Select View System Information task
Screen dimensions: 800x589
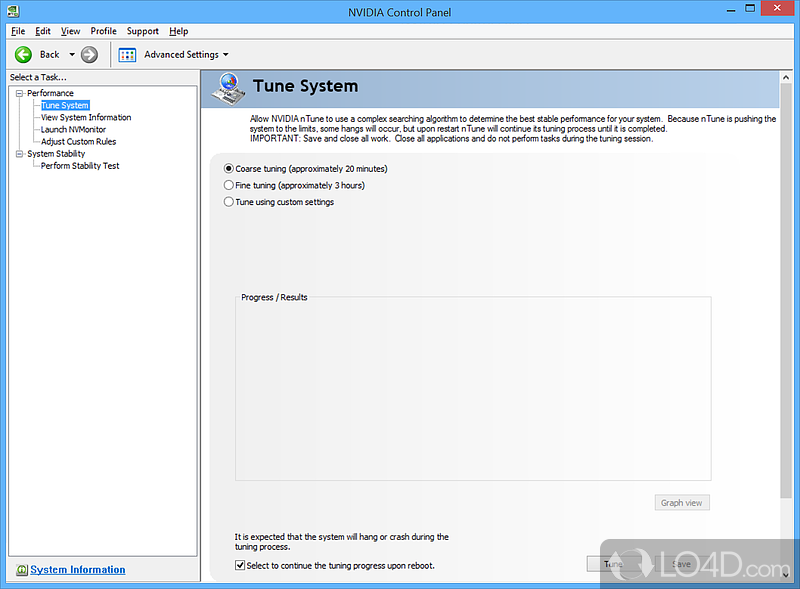tap(86, 117)
